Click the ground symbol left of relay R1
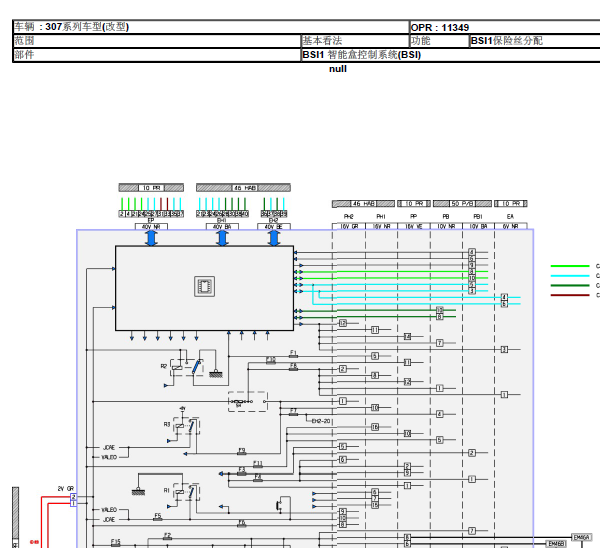 (x=138, y=491)
